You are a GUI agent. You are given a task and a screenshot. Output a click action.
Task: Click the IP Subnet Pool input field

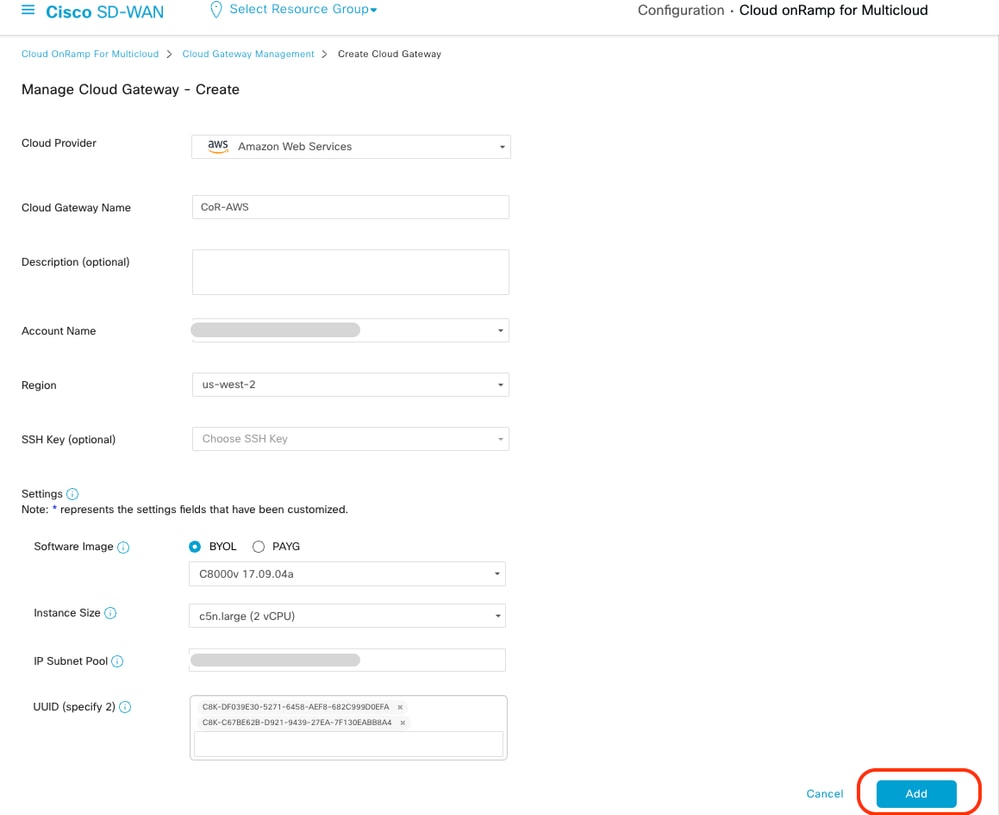click(x=347, y=660)
